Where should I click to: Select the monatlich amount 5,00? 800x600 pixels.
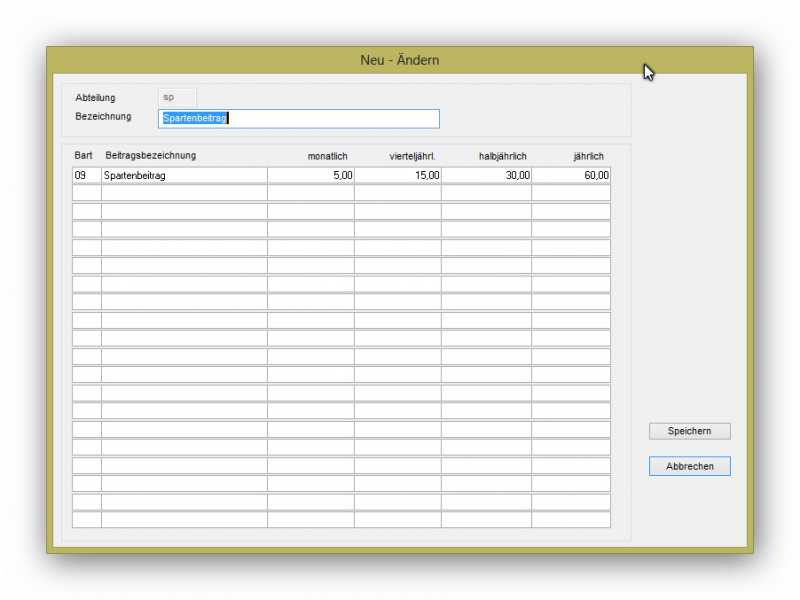click(x=310, y=175)
